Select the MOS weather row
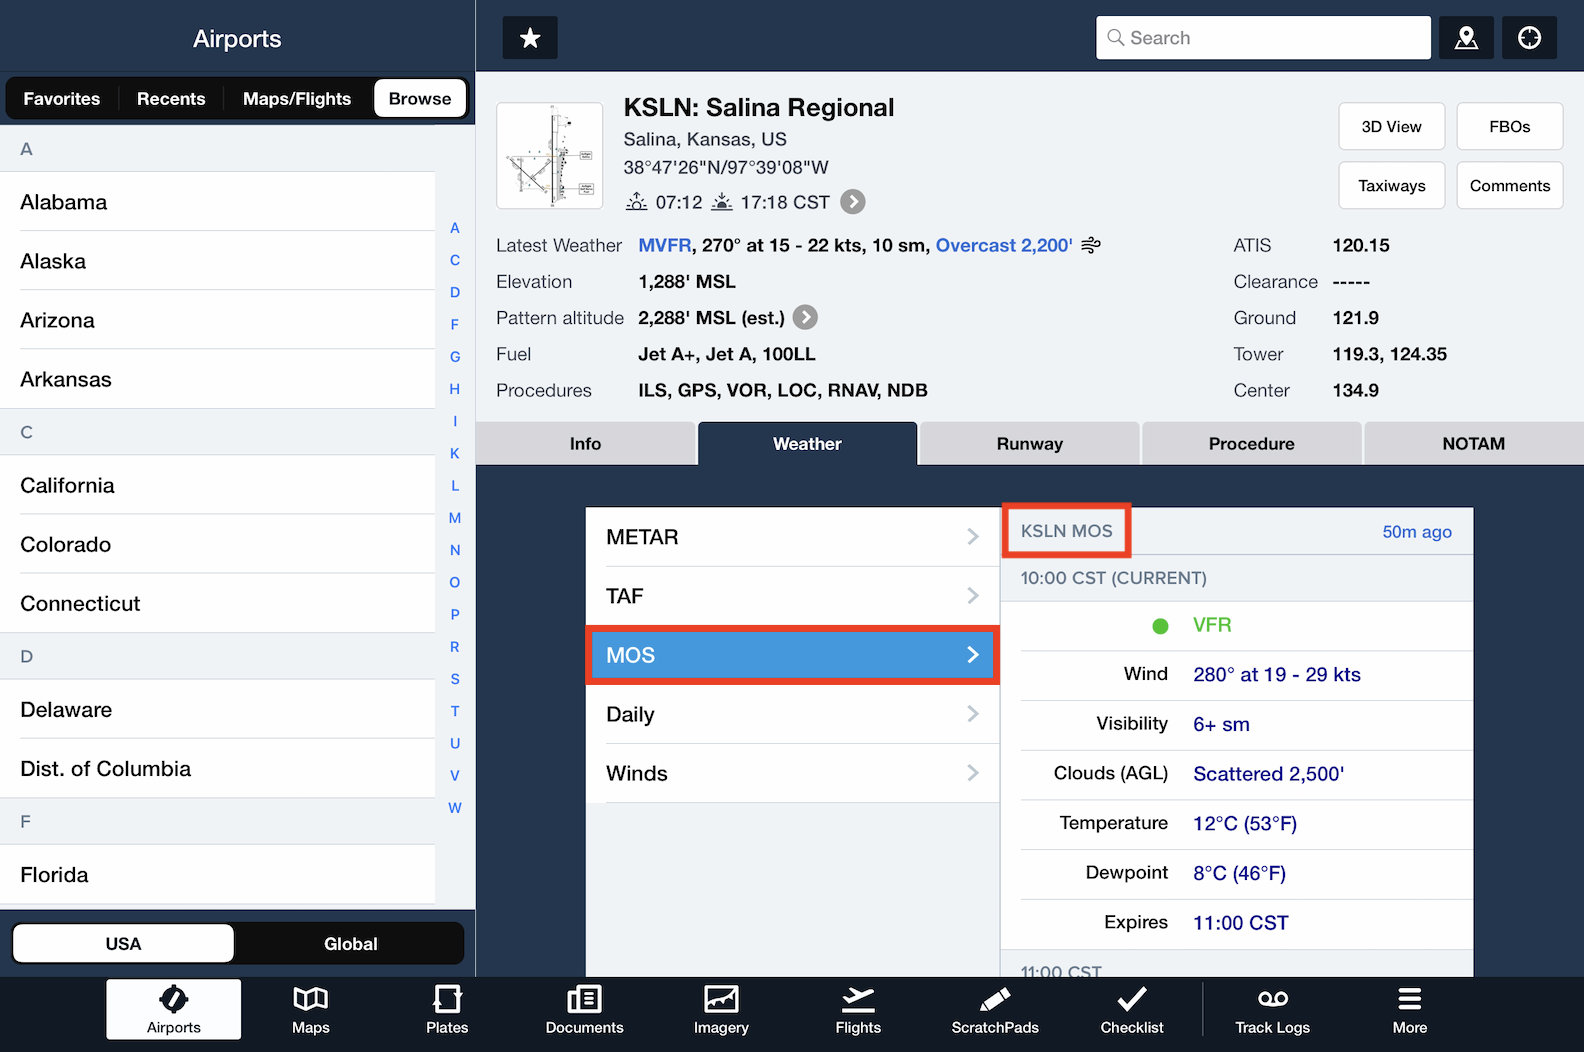Screen dimensions: 1584x1052 coord(792,655)
